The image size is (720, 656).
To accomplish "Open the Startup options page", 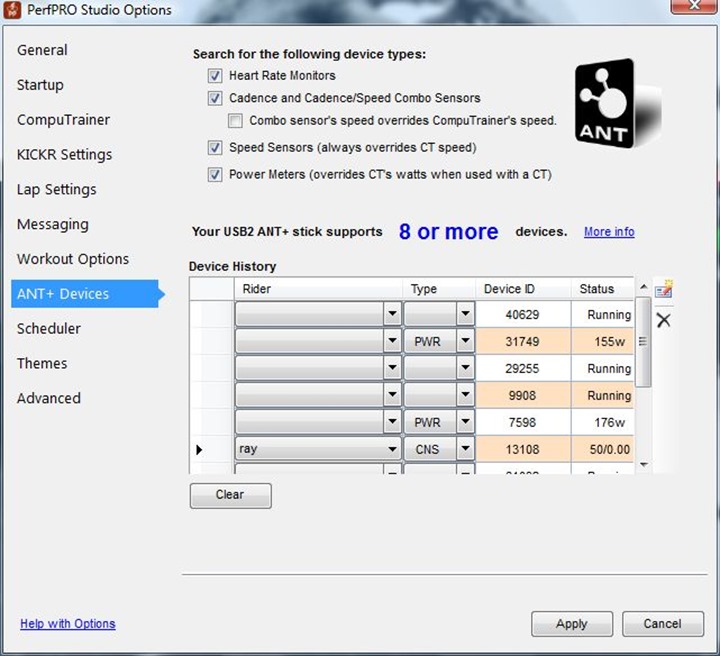I will (x=40, y=85).
